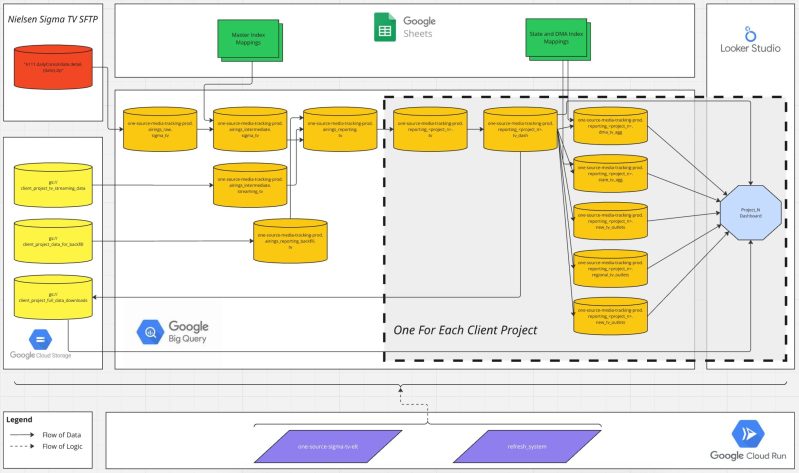Click the Google Cloud Run icon
The height and width of the screenshot is (473, 799).
tap(750, 434)
